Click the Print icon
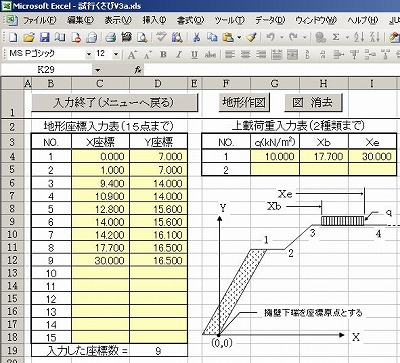Image resolution: width=400 pixels, height=363 pixels. click(111, 37)
